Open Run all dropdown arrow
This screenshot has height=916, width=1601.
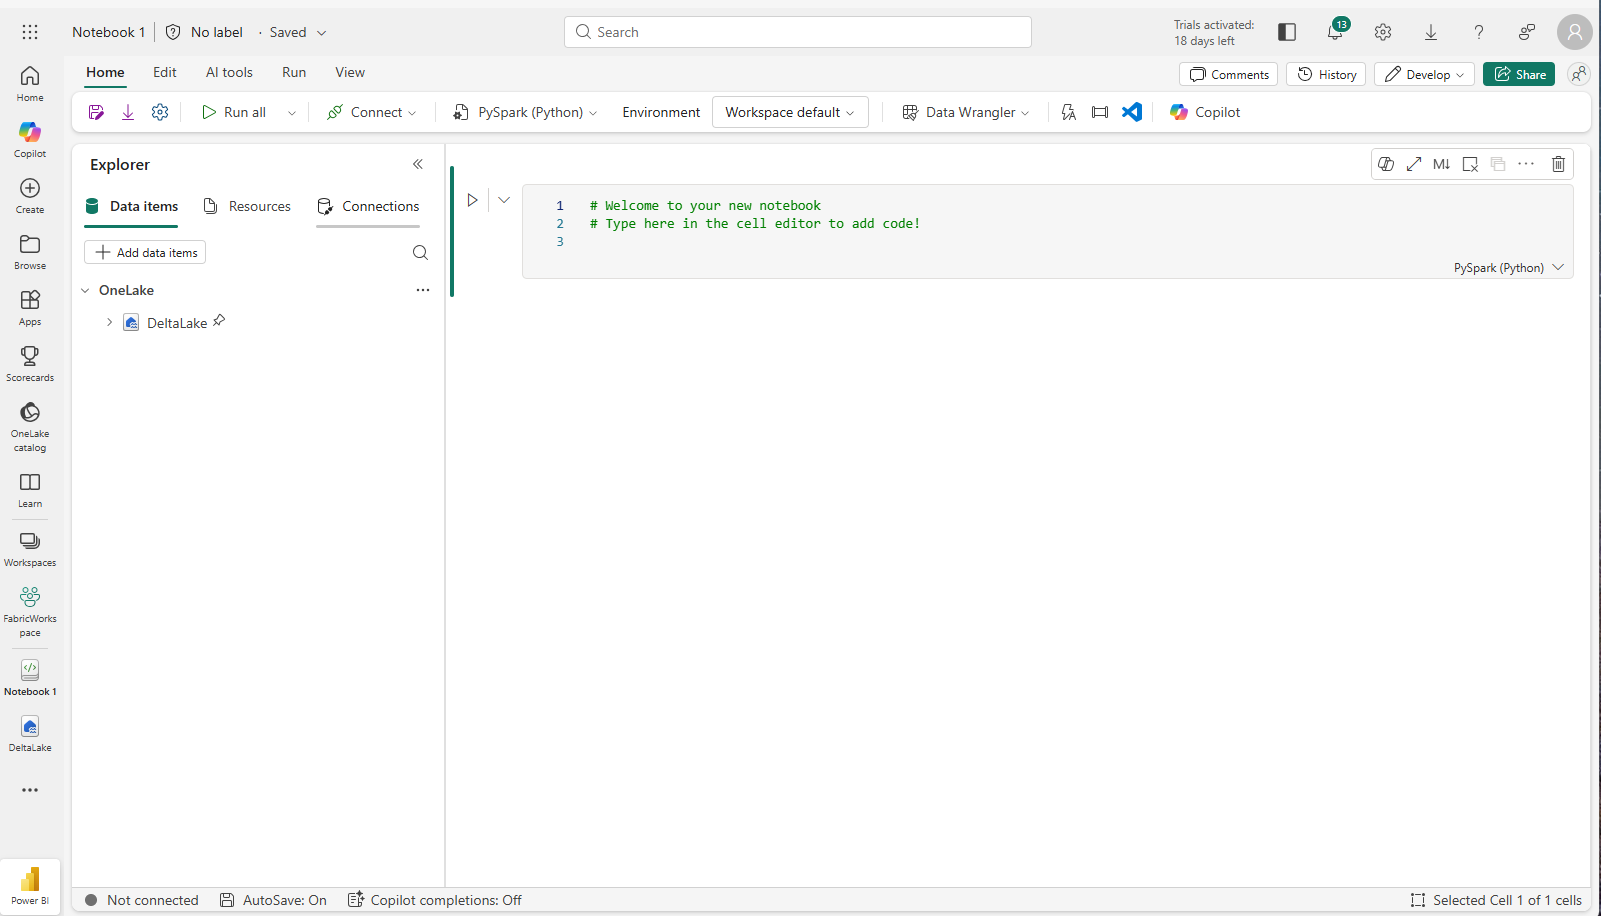[292, 113]
